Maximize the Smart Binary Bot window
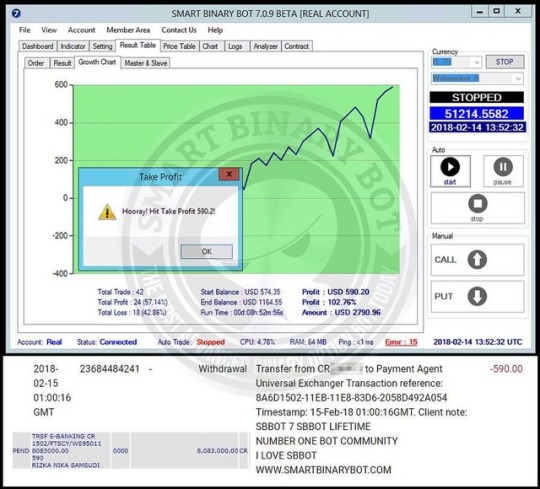 [496, 11]
